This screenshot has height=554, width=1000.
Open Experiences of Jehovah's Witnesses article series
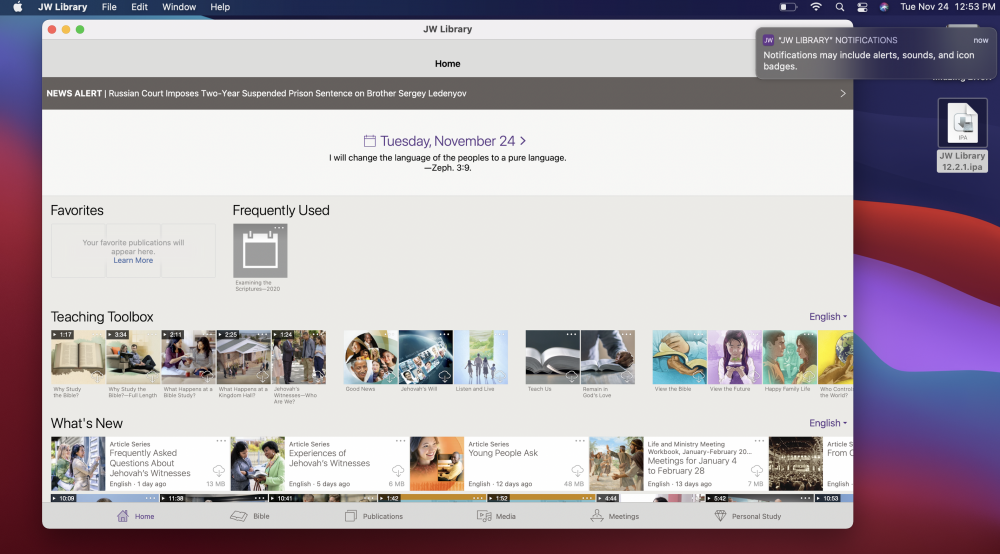[x=319, y=463]
